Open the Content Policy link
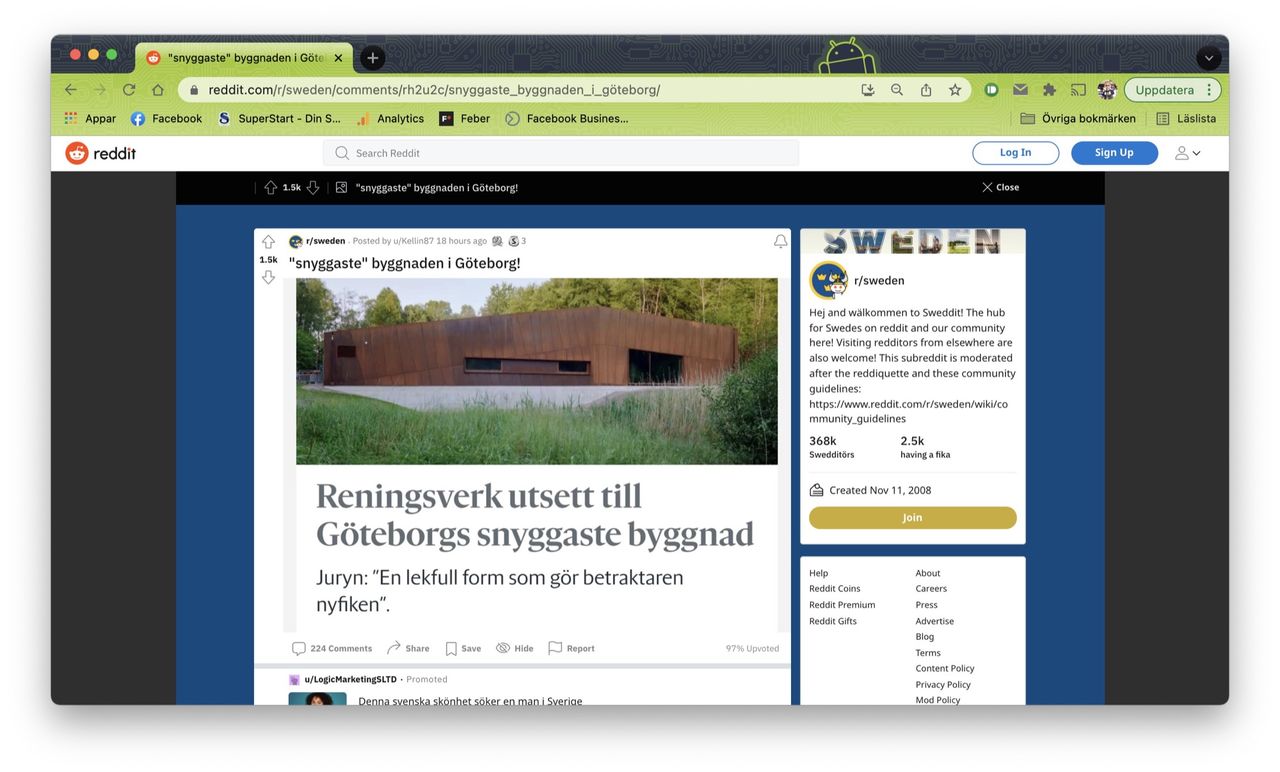 point(944,668)
